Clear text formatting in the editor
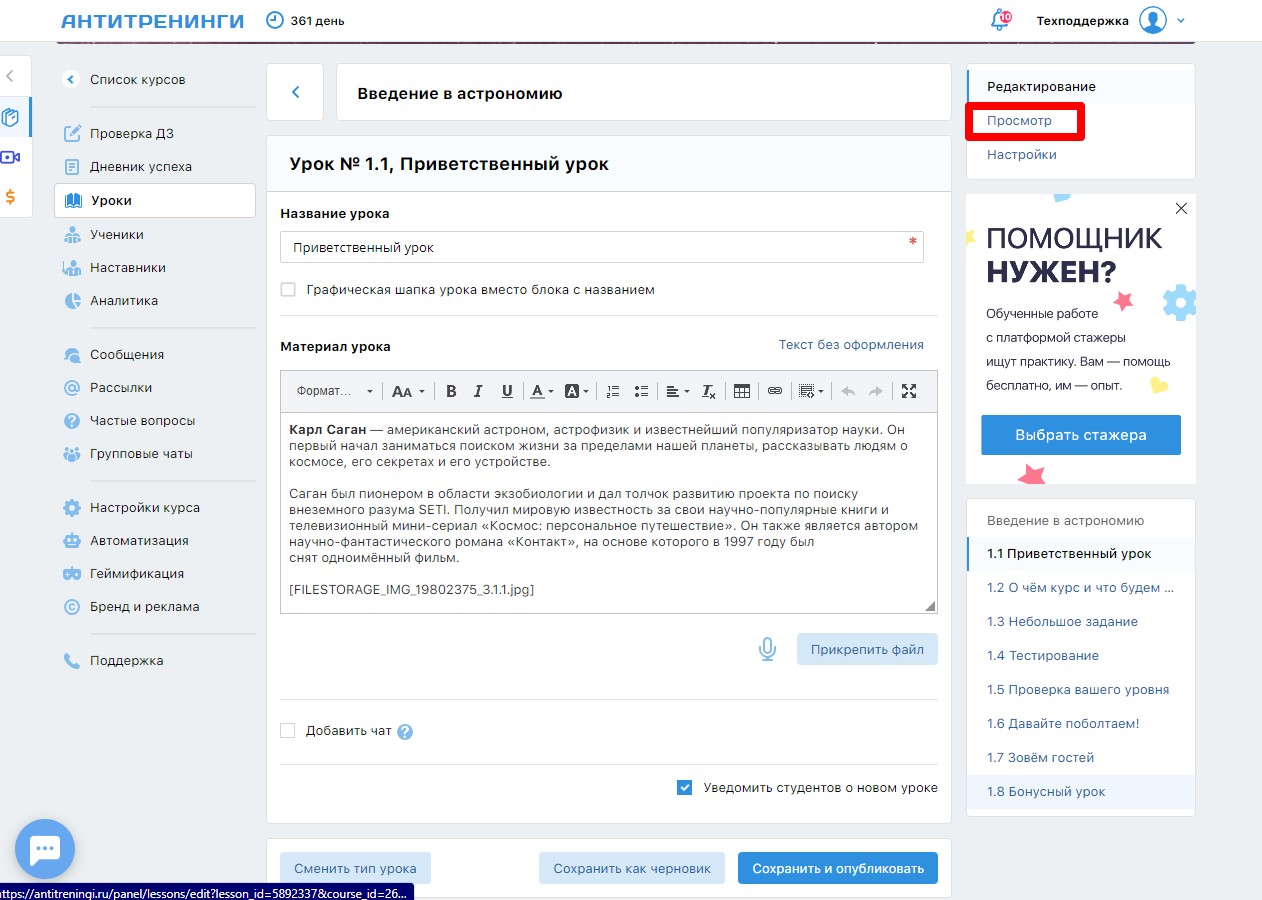The width and height of the screenshot is (1262, 900). (x=708, y=391)
